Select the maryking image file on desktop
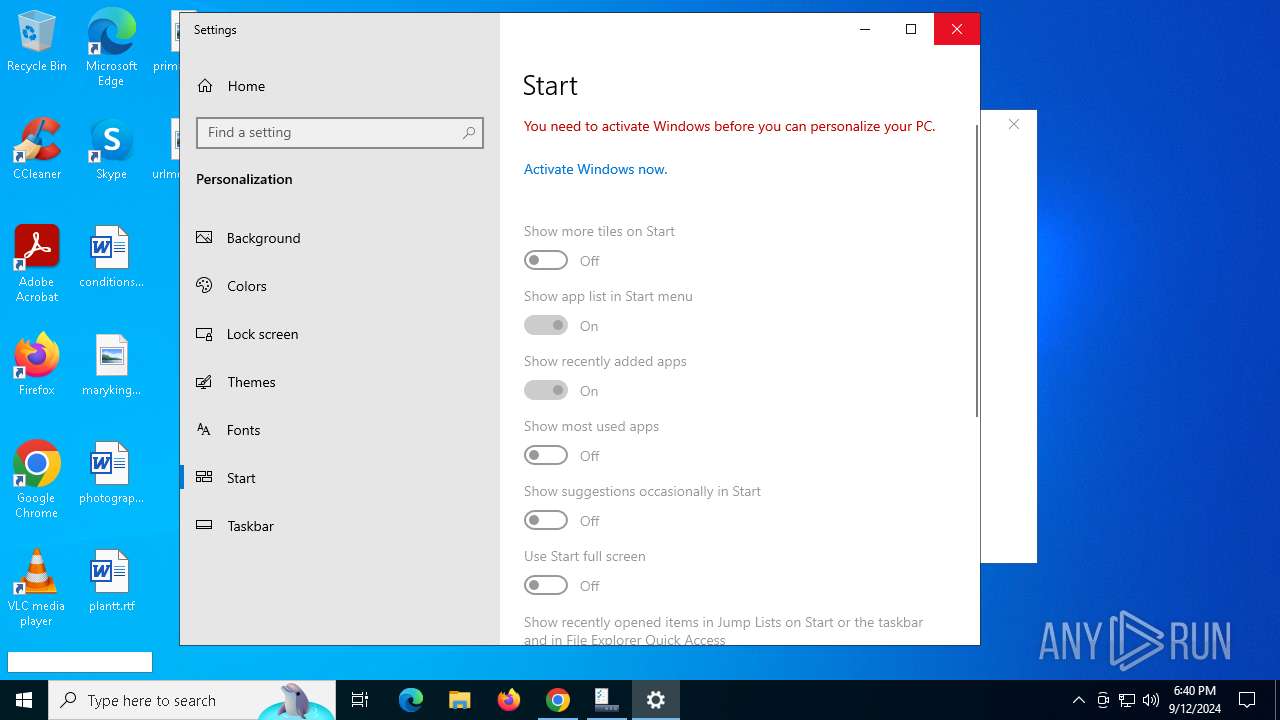Image resolution: width=1280 pixels, height=720 pixels. point(111,366)
